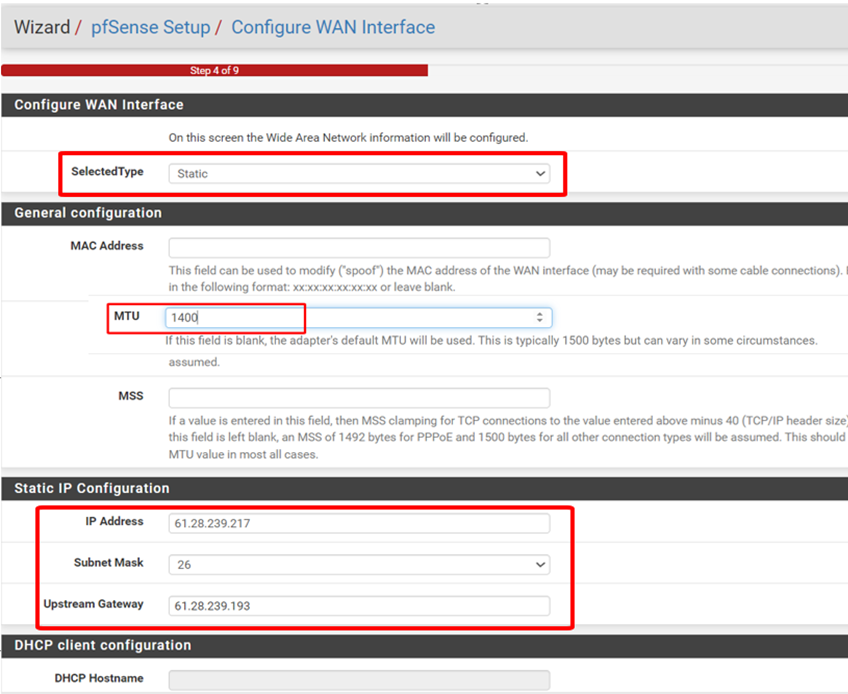Click the up arrow on MTU stepper
This screenshot has width=848, height=694.
[540, 313]
